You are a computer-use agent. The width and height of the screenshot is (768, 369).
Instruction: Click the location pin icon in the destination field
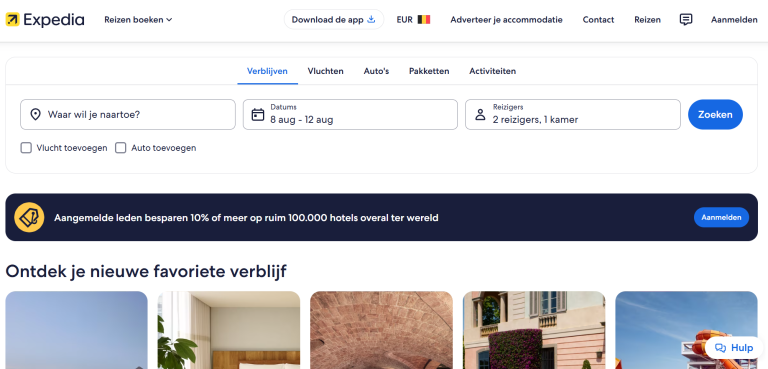point(35,115)
